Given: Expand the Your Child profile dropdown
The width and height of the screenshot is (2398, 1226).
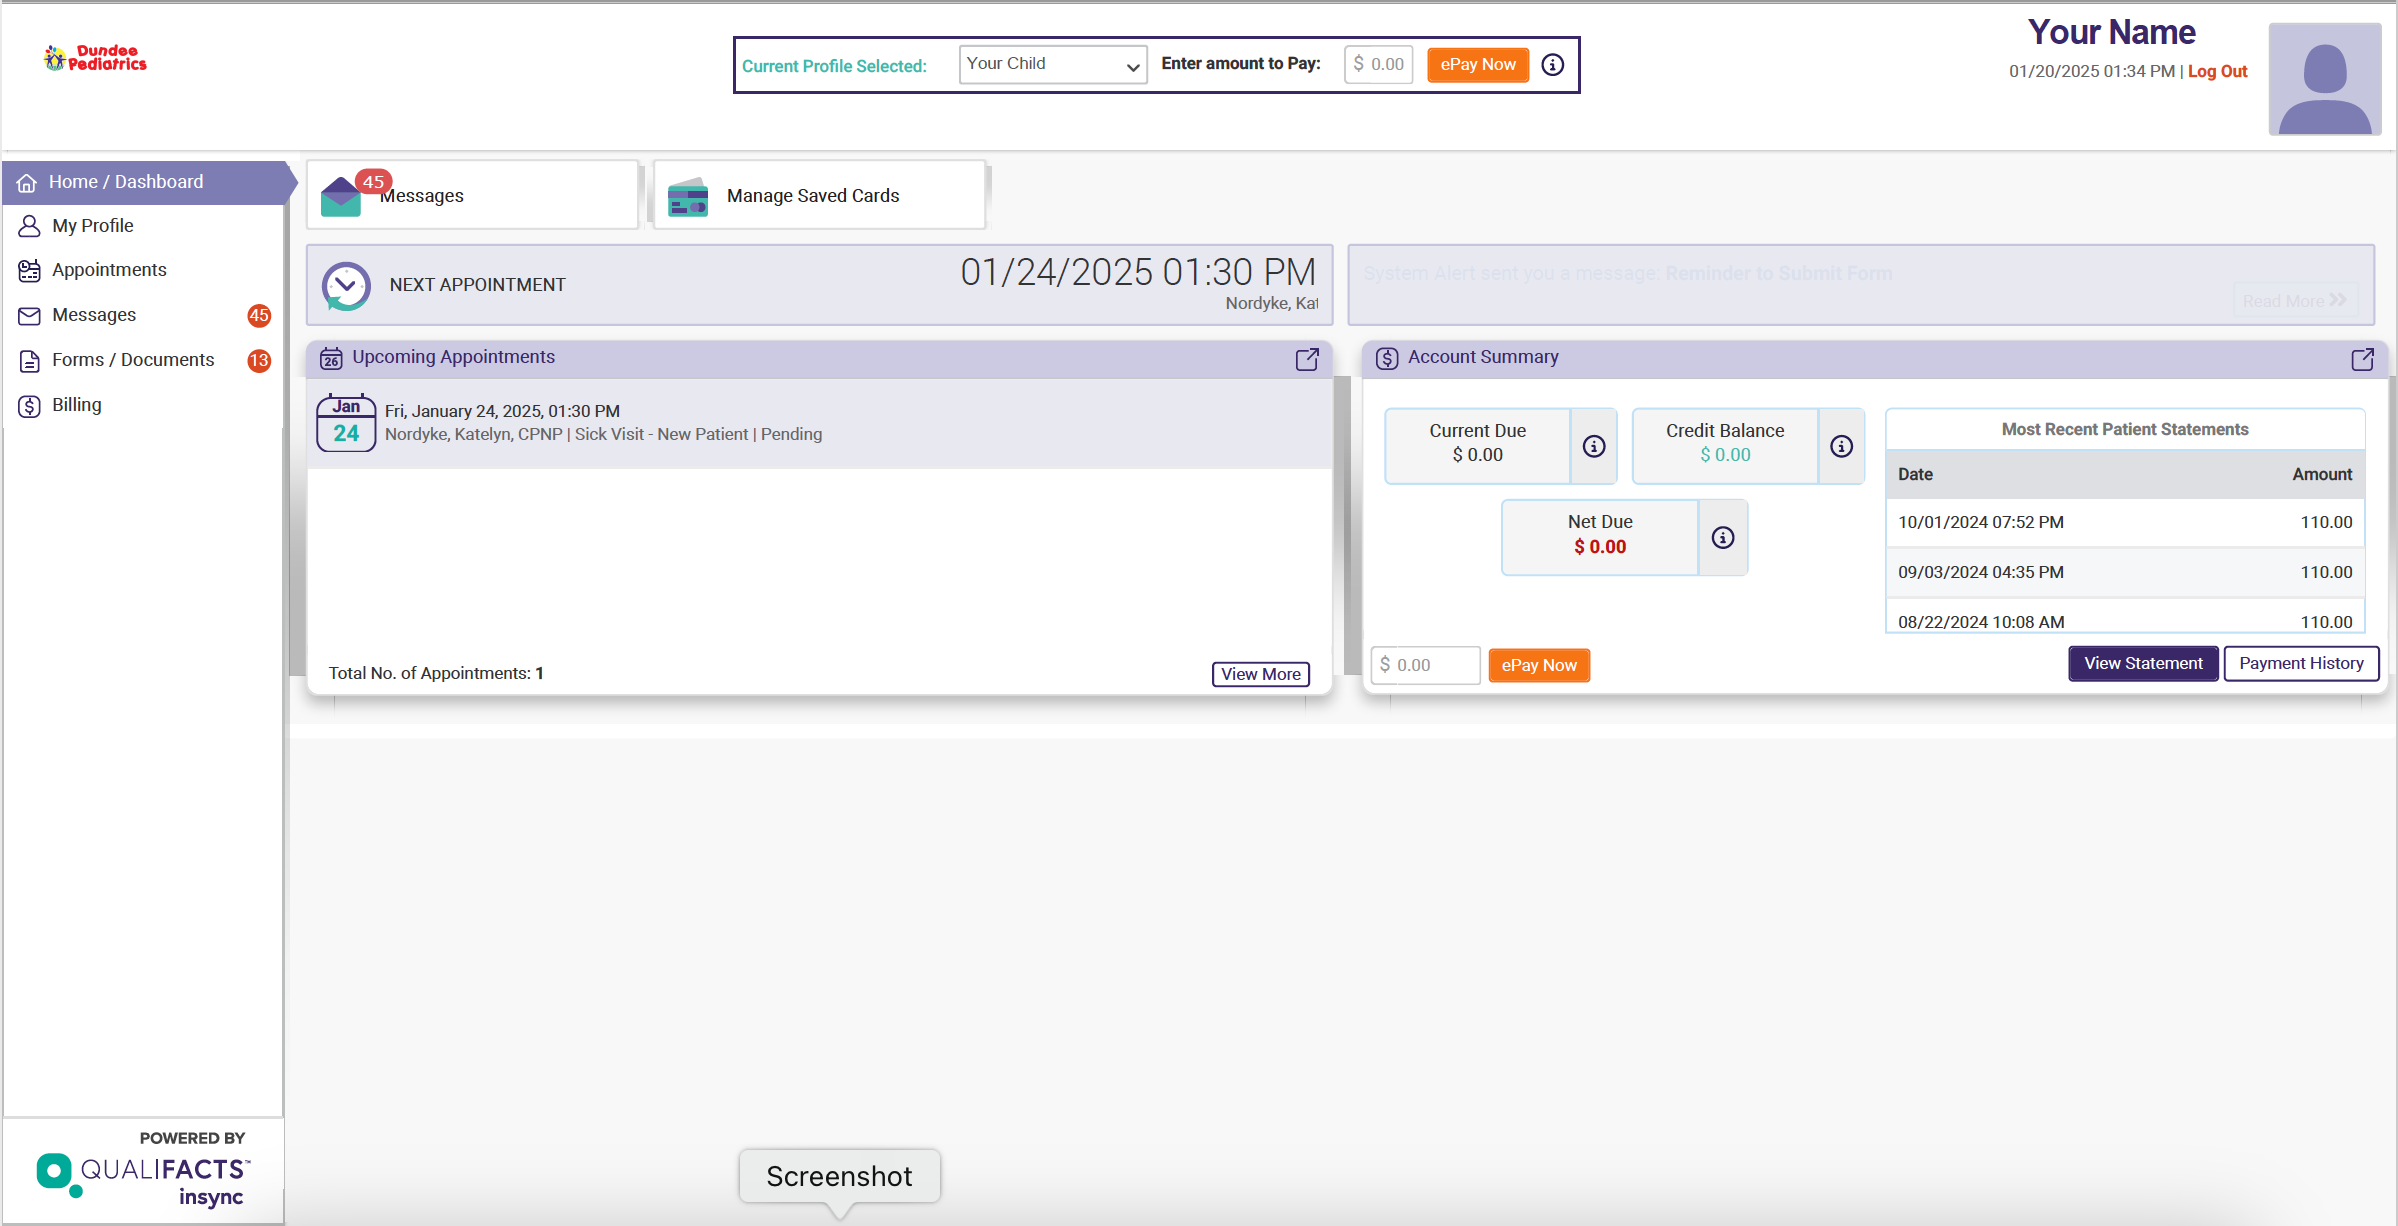Looking at the screenshot, I should point(1052,65).
